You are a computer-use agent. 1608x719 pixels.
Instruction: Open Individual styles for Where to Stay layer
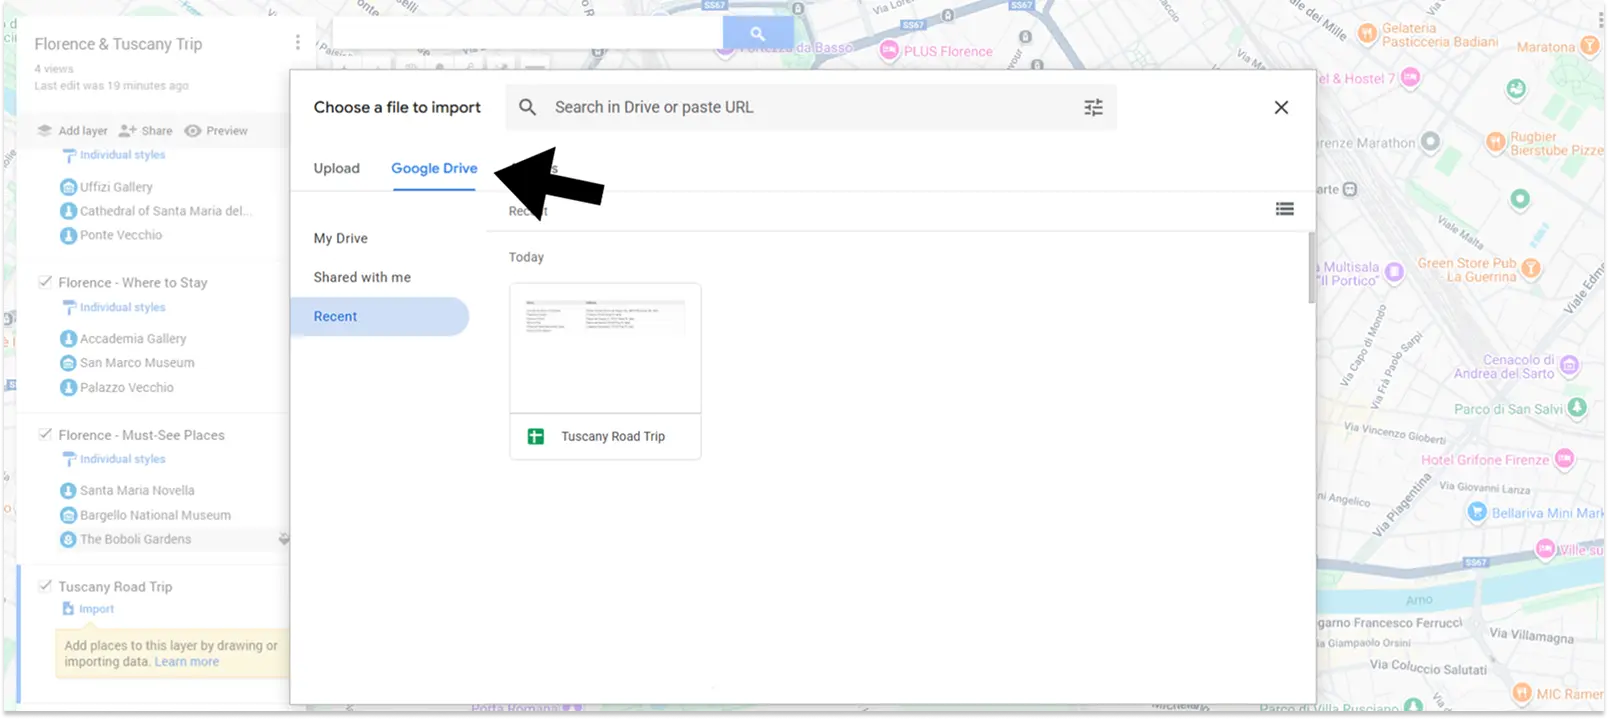[x=122, y=307]
